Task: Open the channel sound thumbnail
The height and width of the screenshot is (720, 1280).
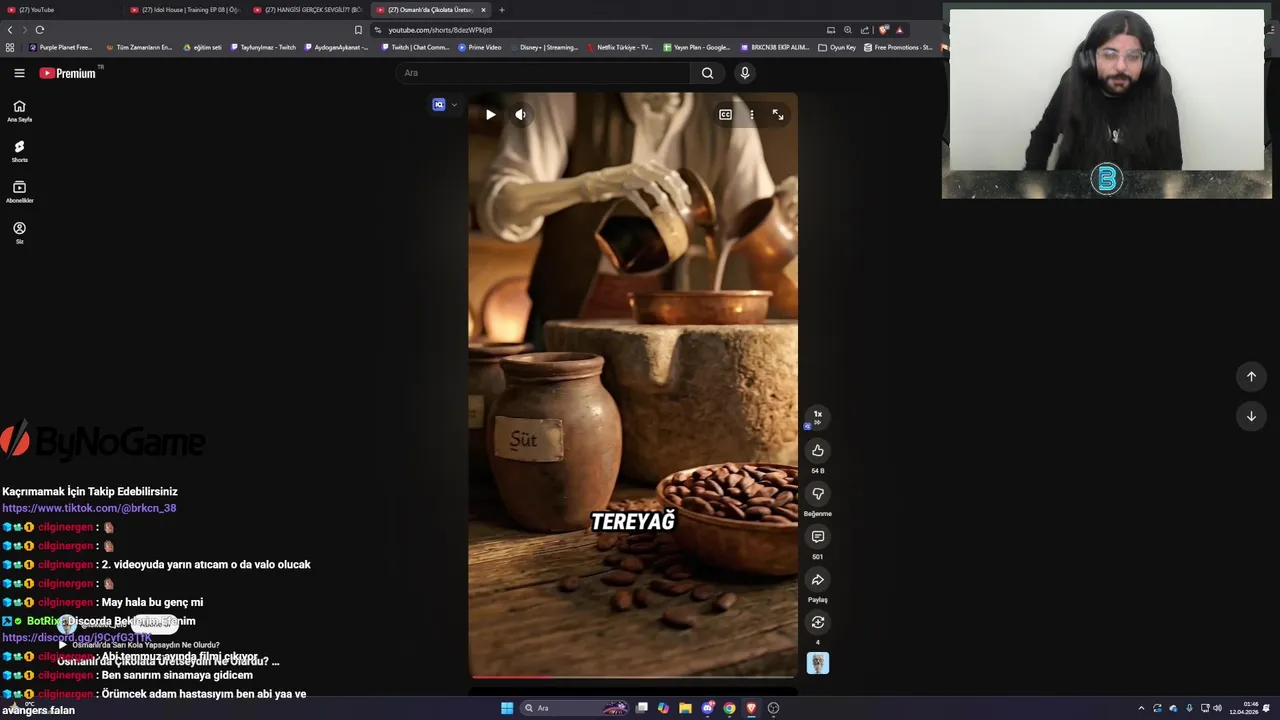Action: (817, 663)
